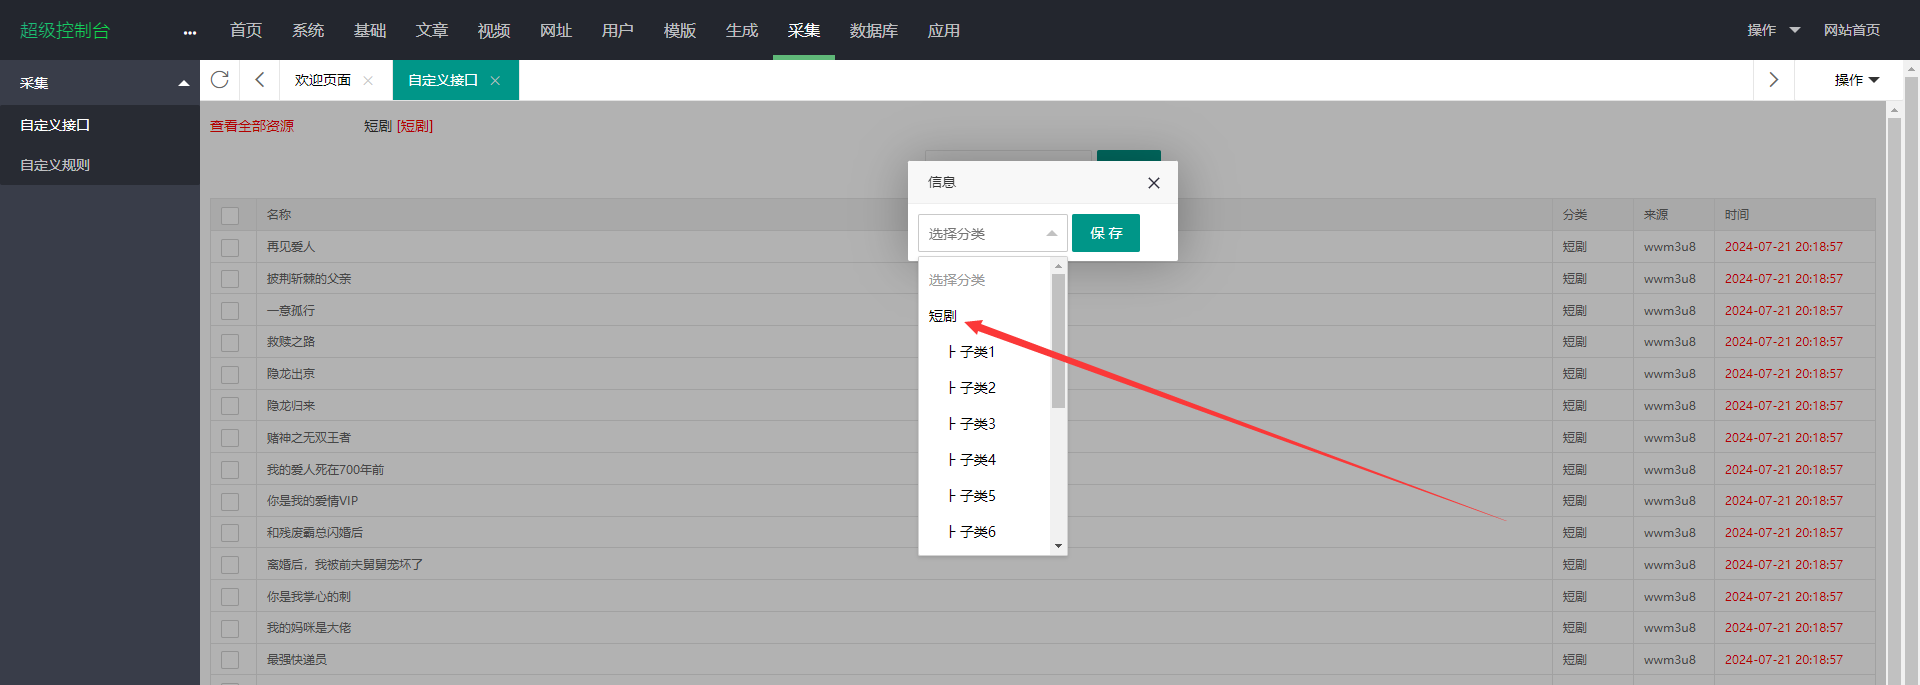Click the right arrow to scroll tabs forward
Screen dimensions: 1920x685
1773,80
